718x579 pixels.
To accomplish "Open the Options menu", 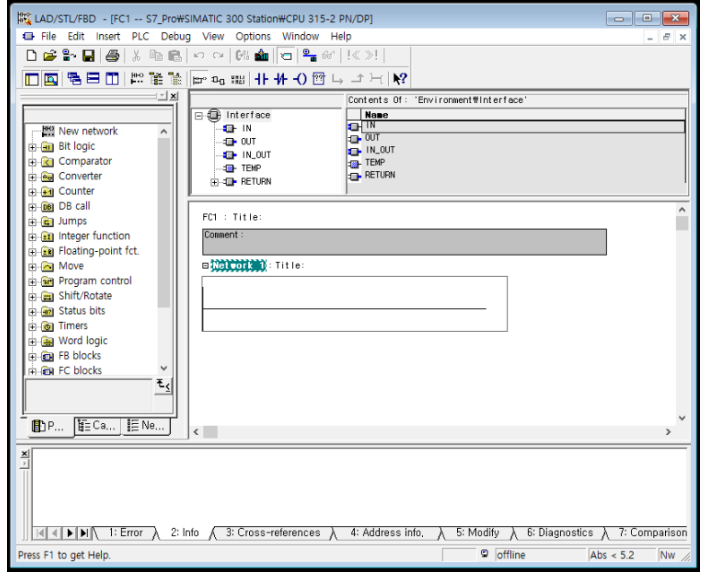I will pyautogui.click(x=253, y=37).
